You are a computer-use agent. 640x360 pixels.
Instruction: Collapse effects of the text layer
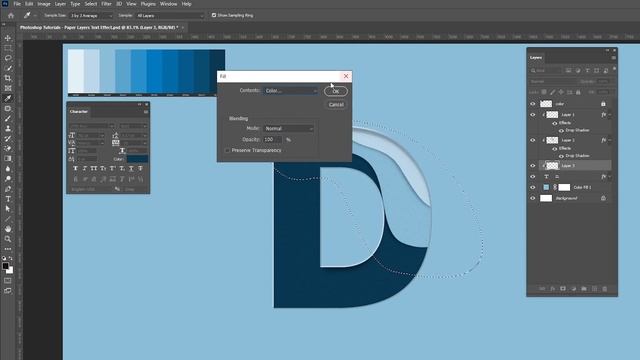click(x=610, y=176)
